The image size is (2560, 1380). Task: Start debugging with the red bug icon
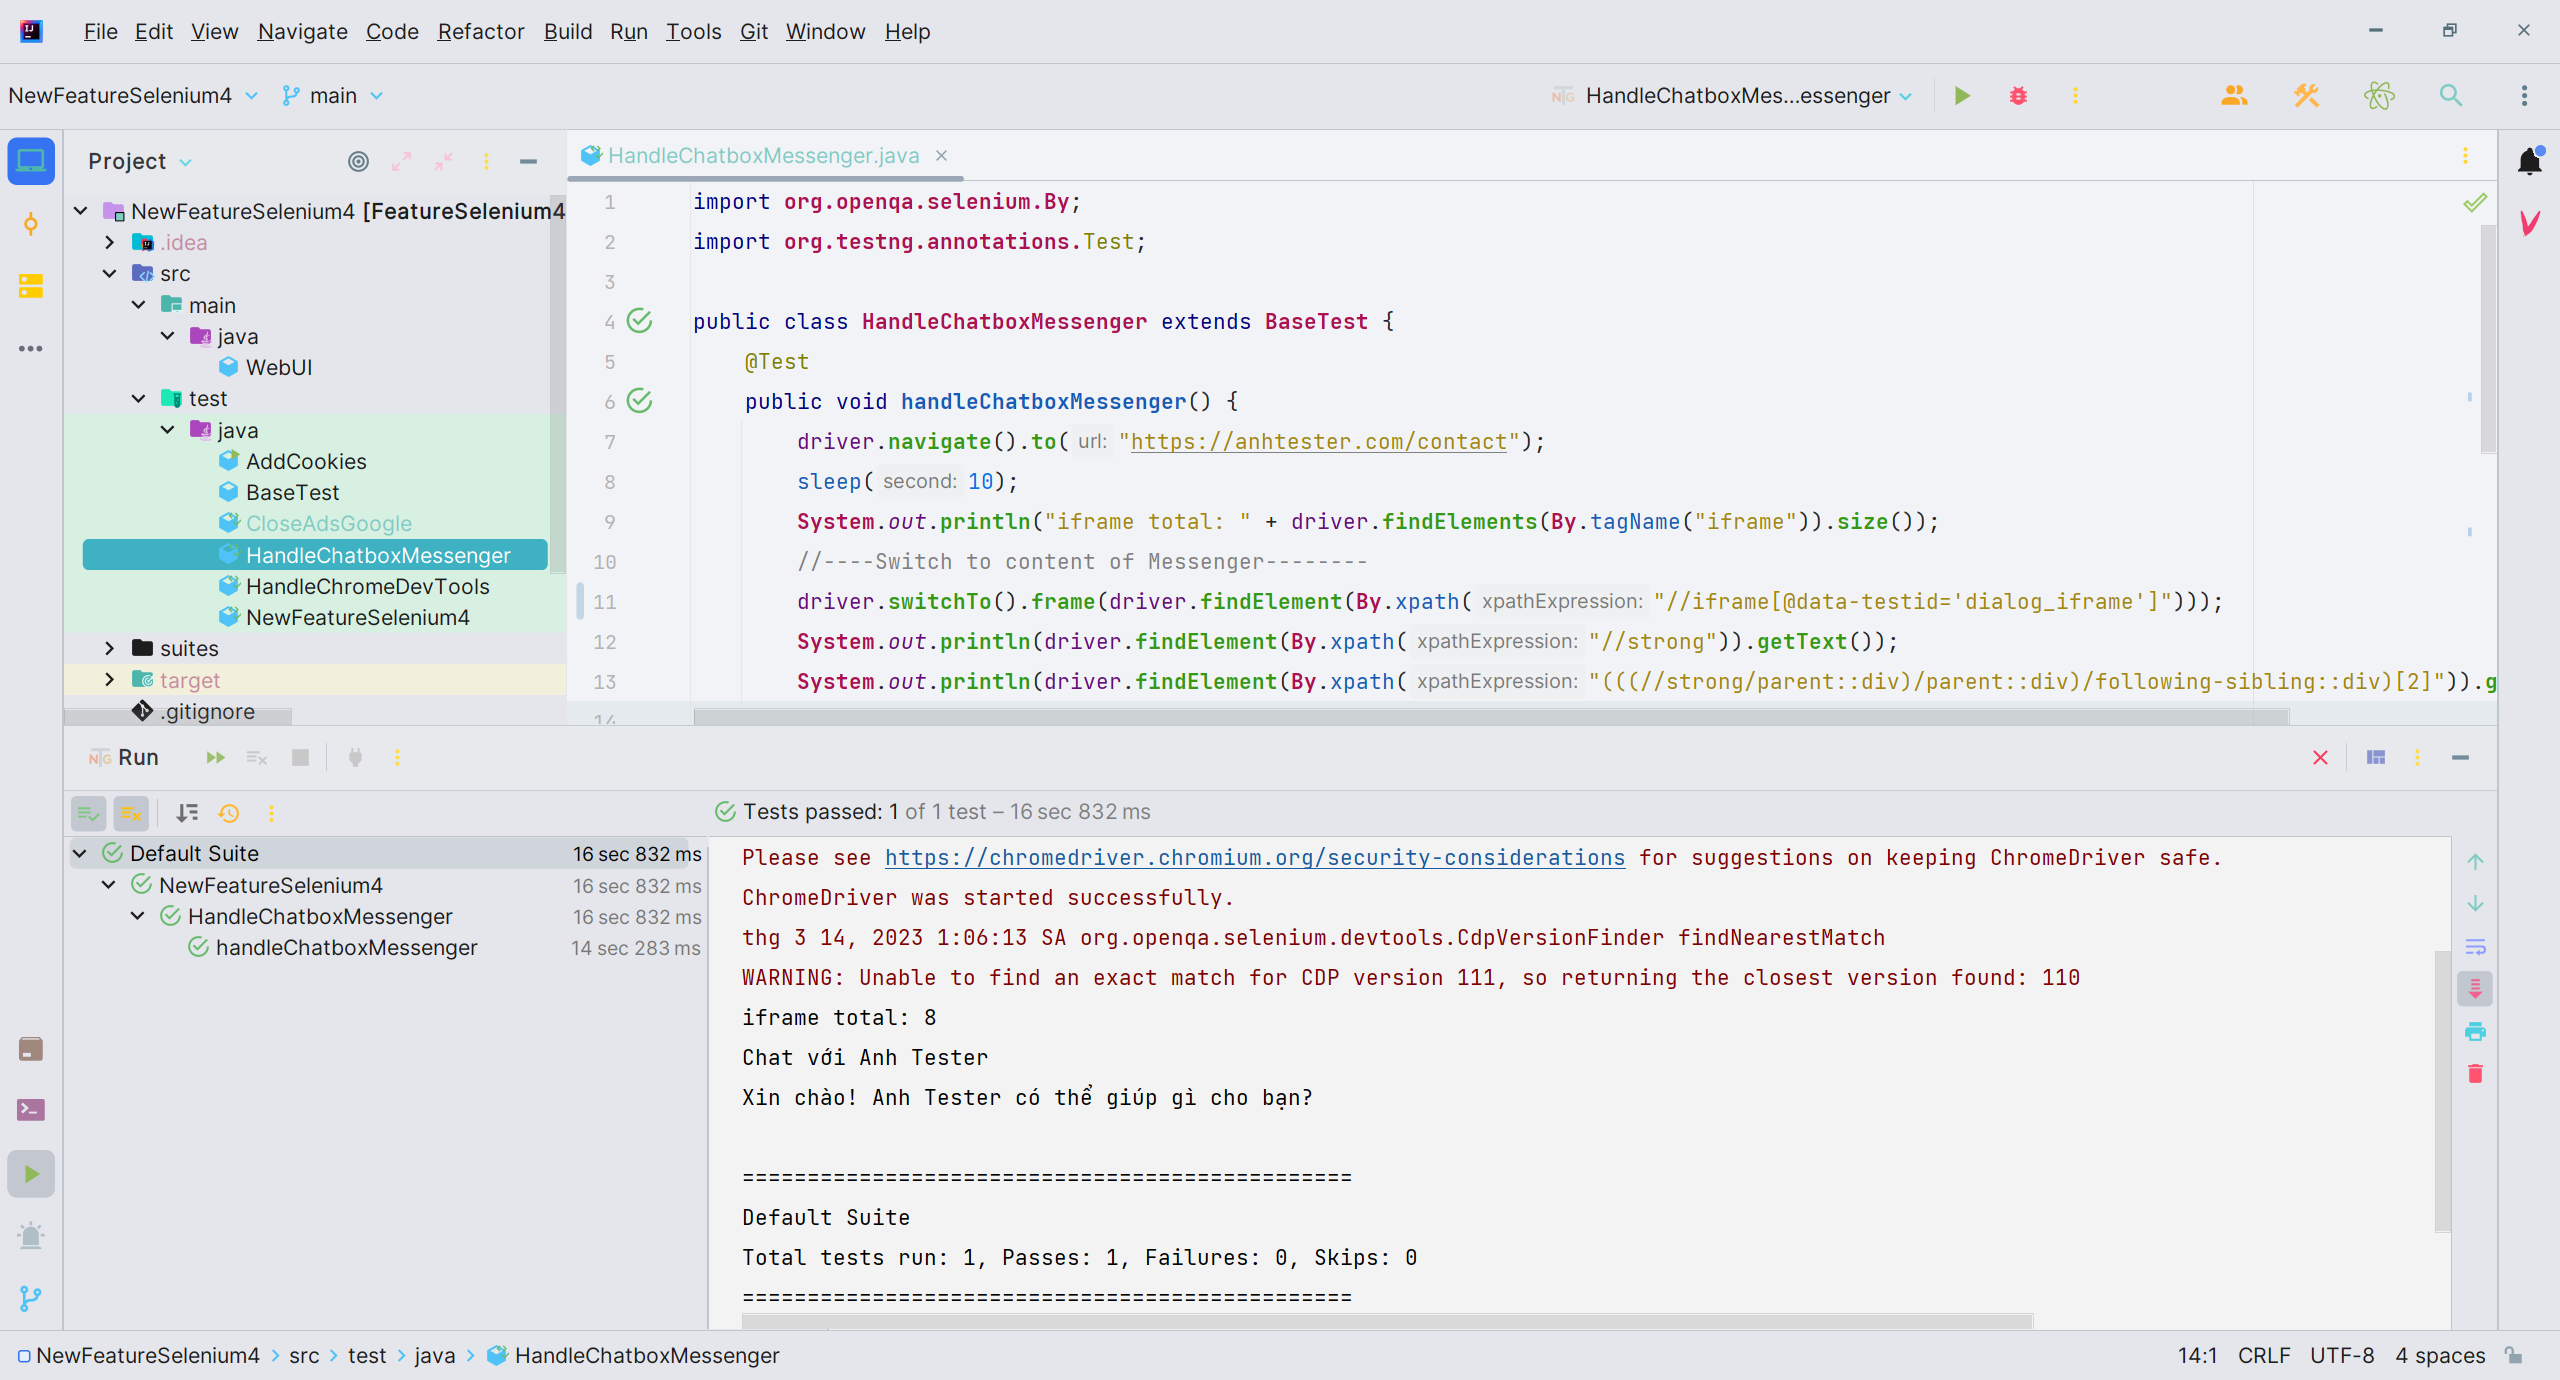pyautogui.click(x=2018, y=95)
